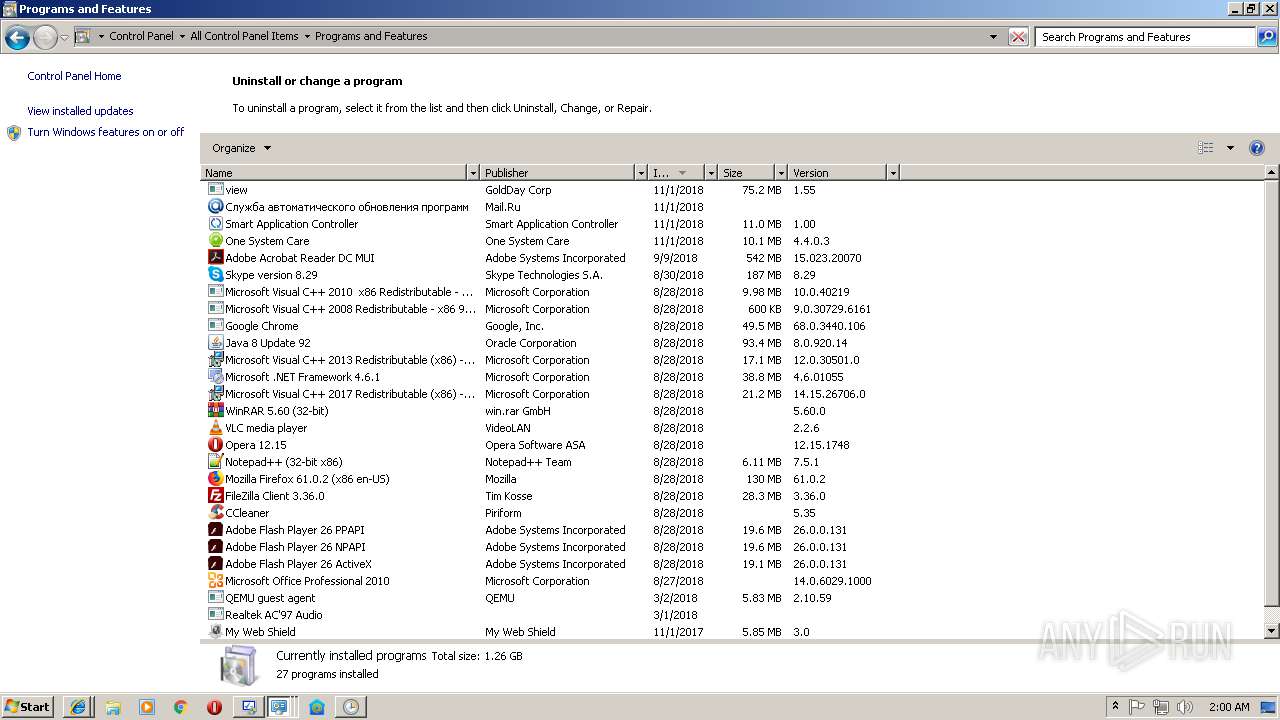This screenshot has width=1280, height=720.
Task: Select the Google Chrome list icon
Action: pyautogui.click(x=215, y=326)
